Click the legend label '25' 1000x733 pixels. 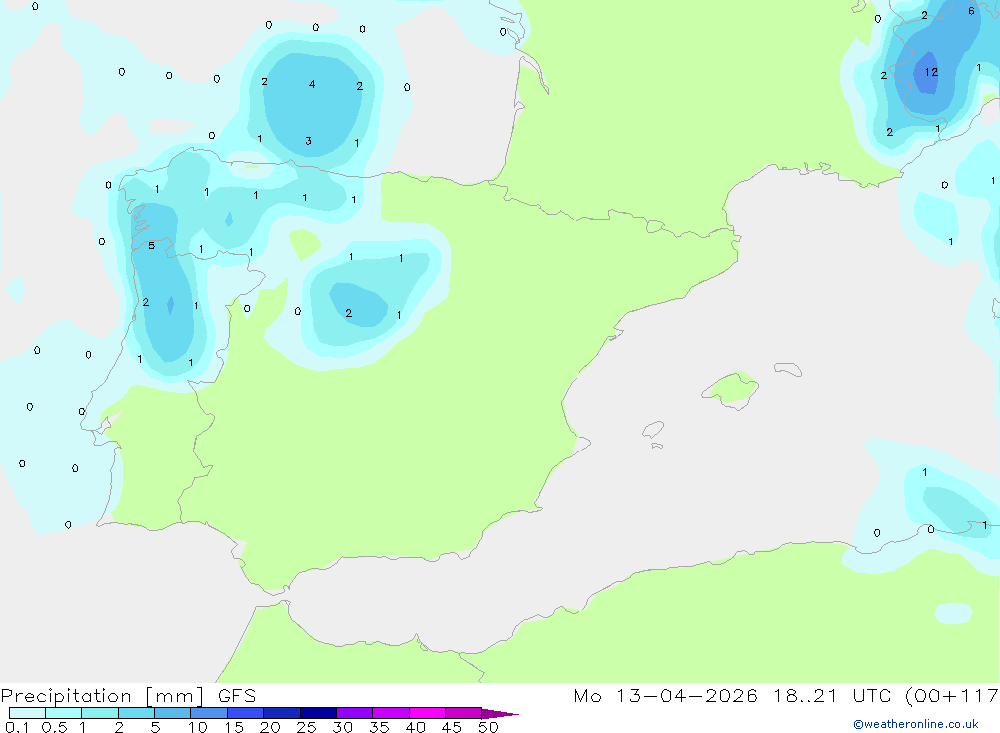[x=306, y=727]
